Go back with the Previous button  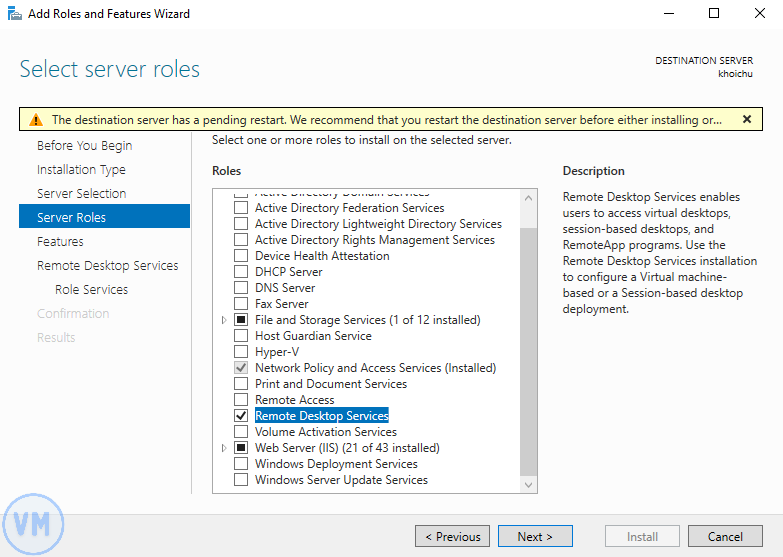[x=452, y=536]
